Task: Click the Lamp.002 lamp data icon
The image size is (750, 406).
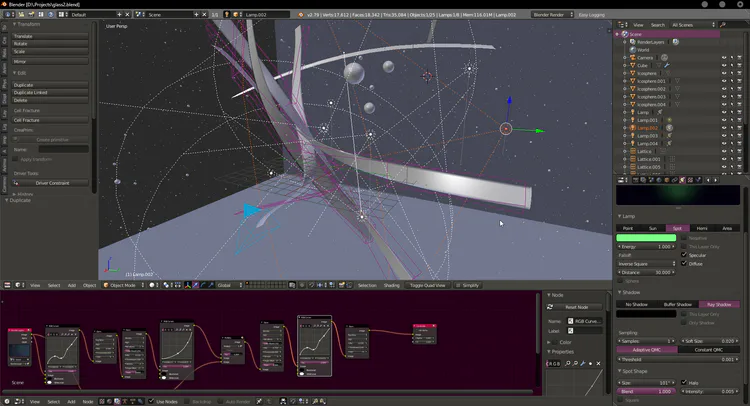Action: tap(669, 128)
